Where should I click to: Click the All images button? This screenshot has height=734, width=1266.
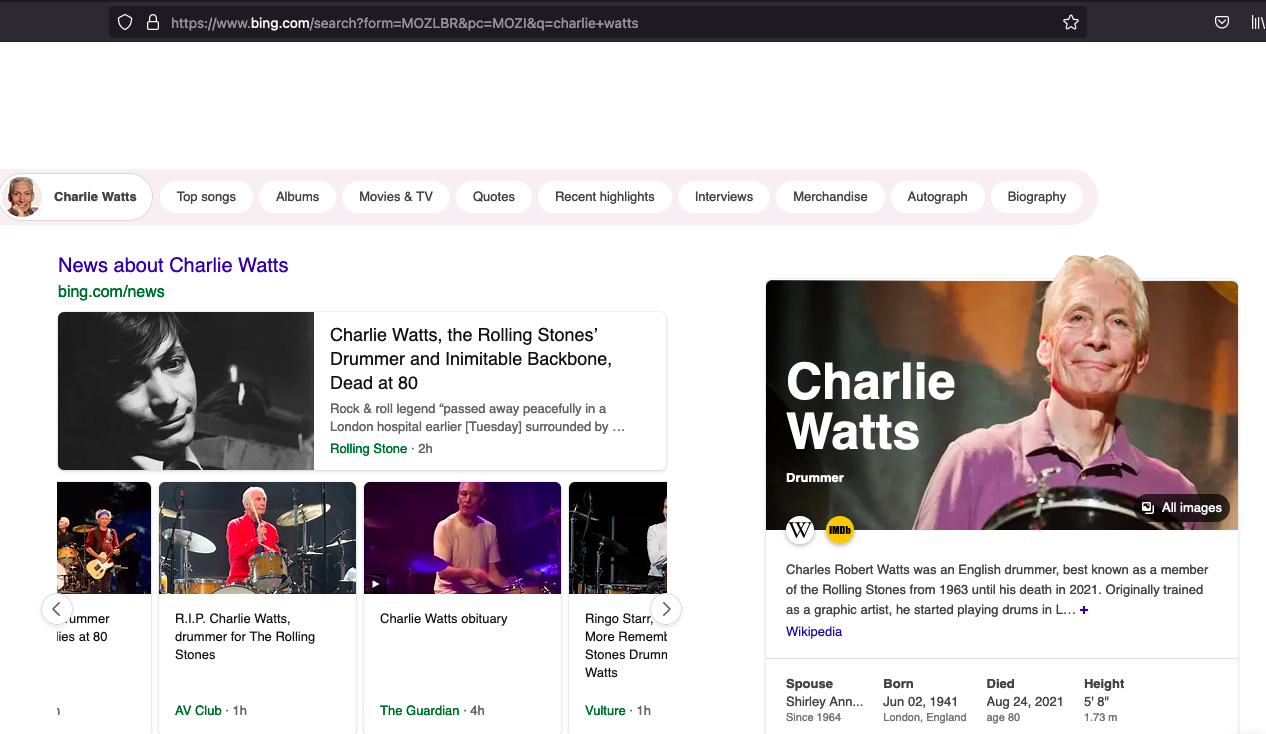(1181, 508)
